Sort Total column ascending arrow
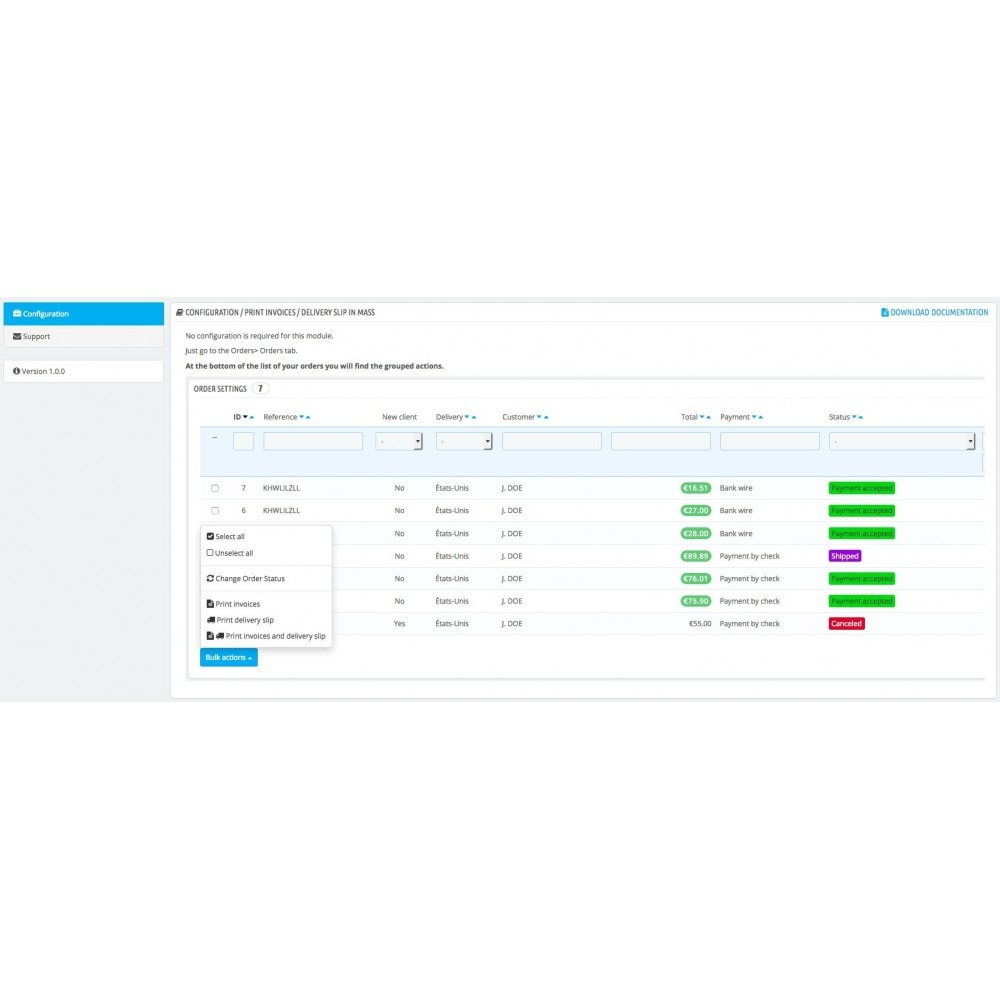Viewport: 1000px width, 1000px height. 709,417
